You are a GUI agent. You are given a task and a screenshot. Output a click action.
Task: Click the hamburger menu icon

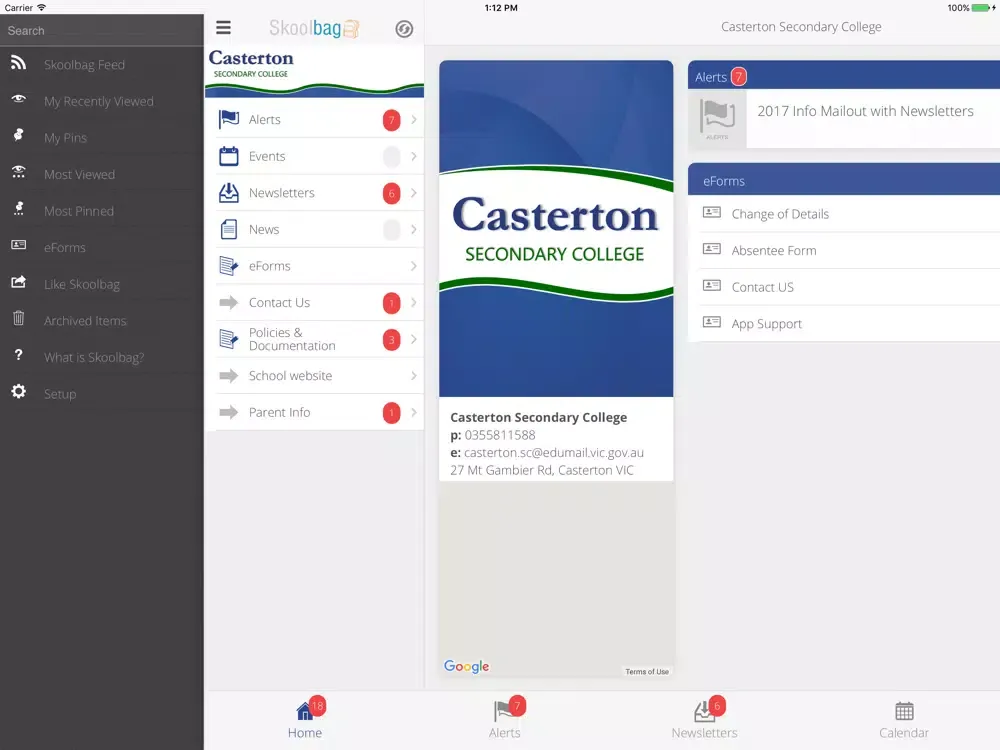(223, 28)
